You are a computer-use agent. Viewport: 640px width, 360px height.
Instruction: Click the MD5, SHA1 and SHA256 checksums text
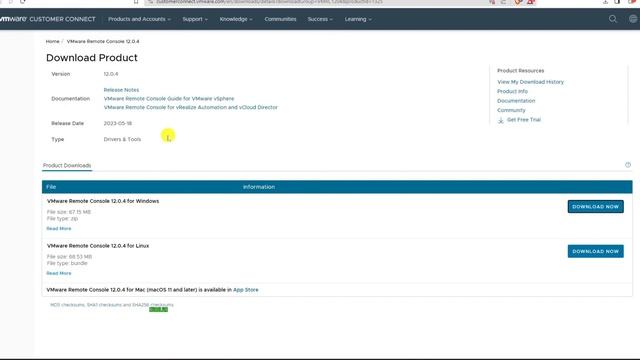[112, 305]
